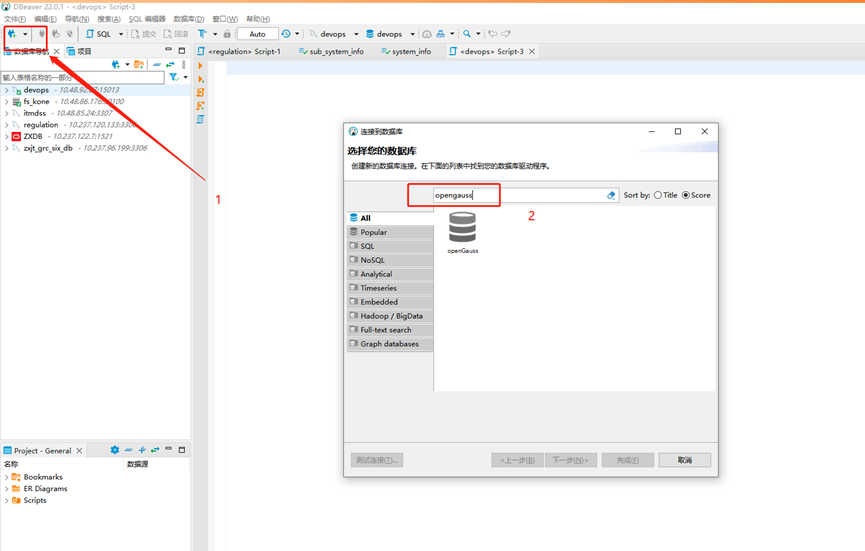Click execute statement in new tab icon
865x551 pixels.
point(200,79)
